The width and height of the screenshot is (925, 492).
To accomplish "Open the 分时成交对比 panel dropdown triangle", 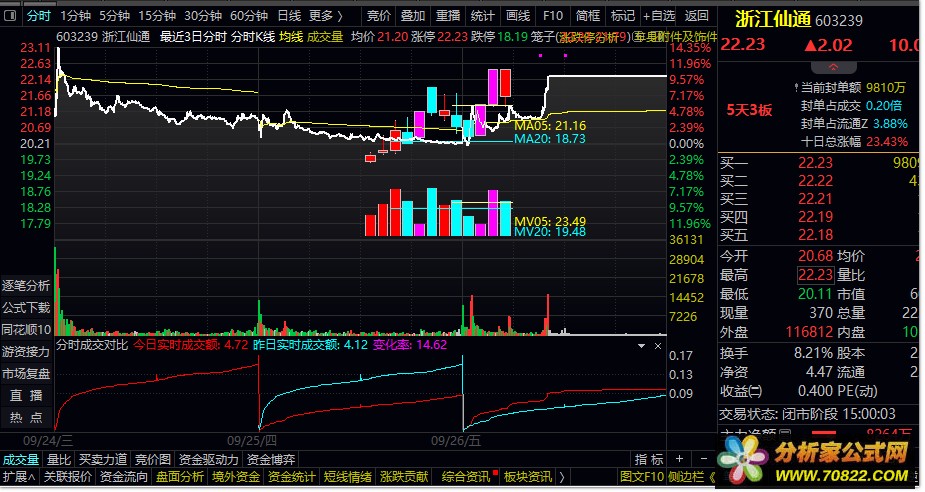I will point(641,346).
